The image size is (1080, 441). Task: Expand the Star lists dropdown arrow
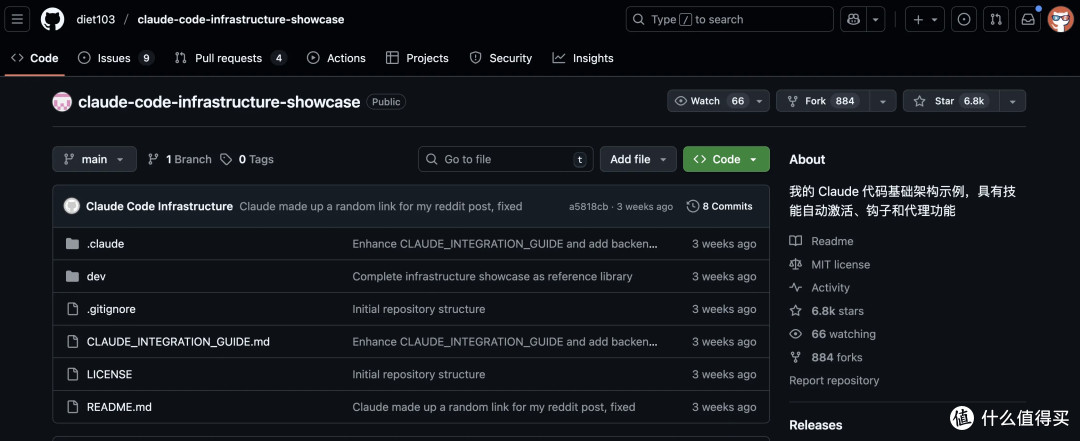pos(1012,101)
